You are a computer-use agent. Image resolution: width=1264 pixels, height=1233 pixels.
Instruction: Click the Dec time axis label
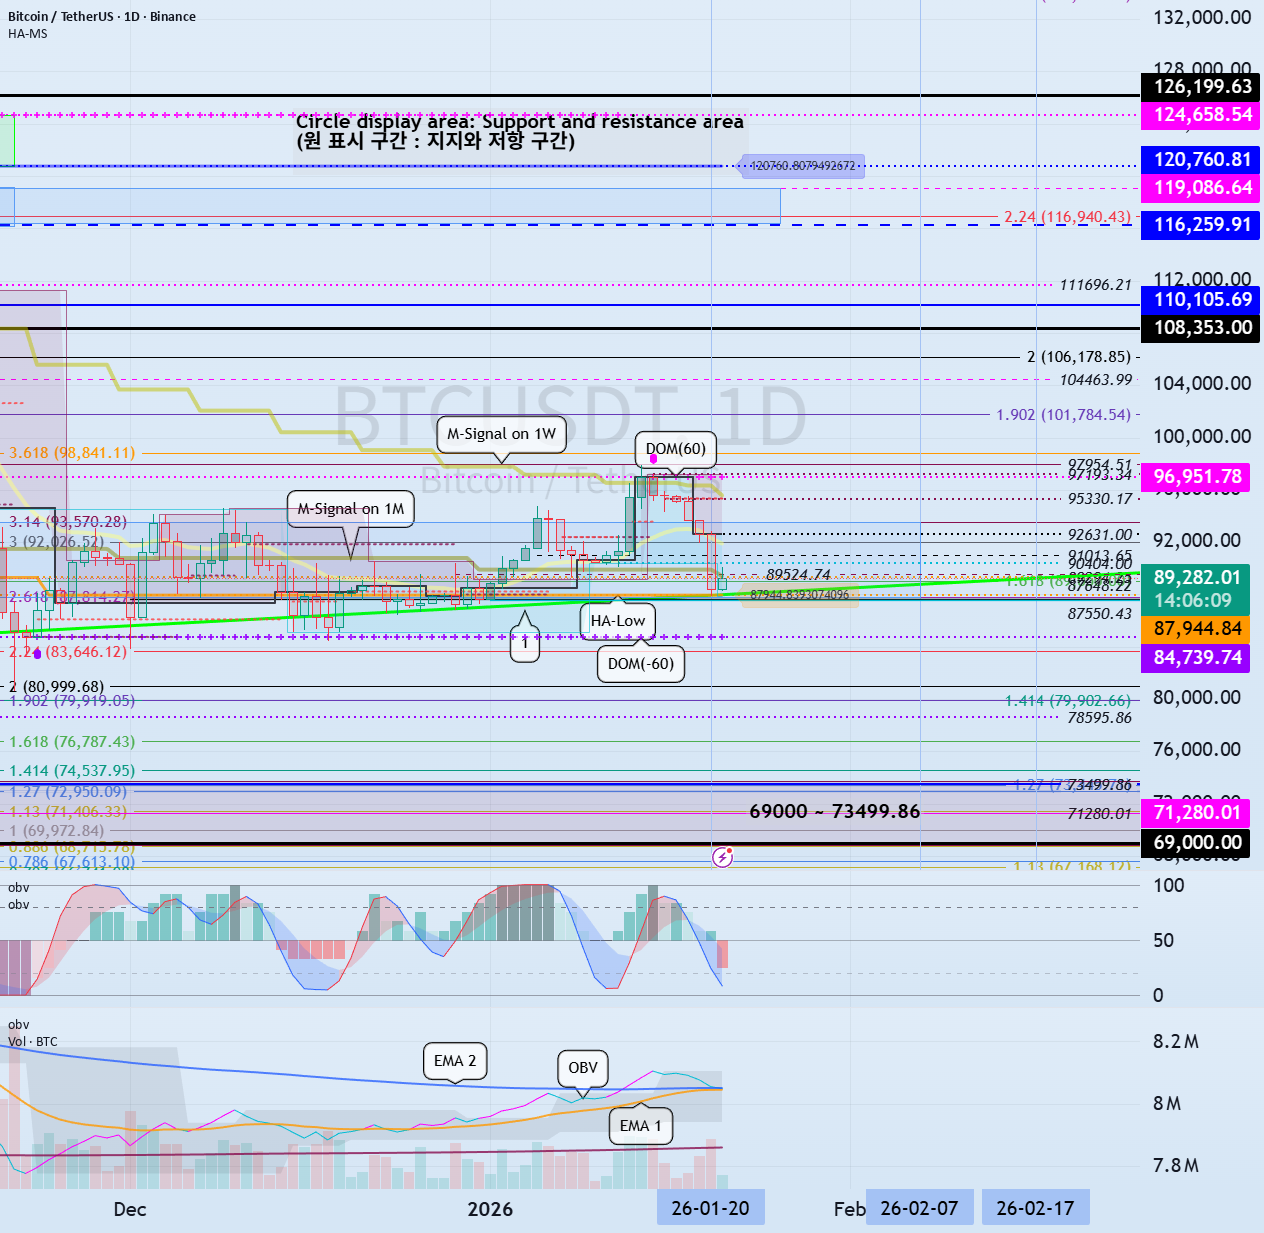130,1209
